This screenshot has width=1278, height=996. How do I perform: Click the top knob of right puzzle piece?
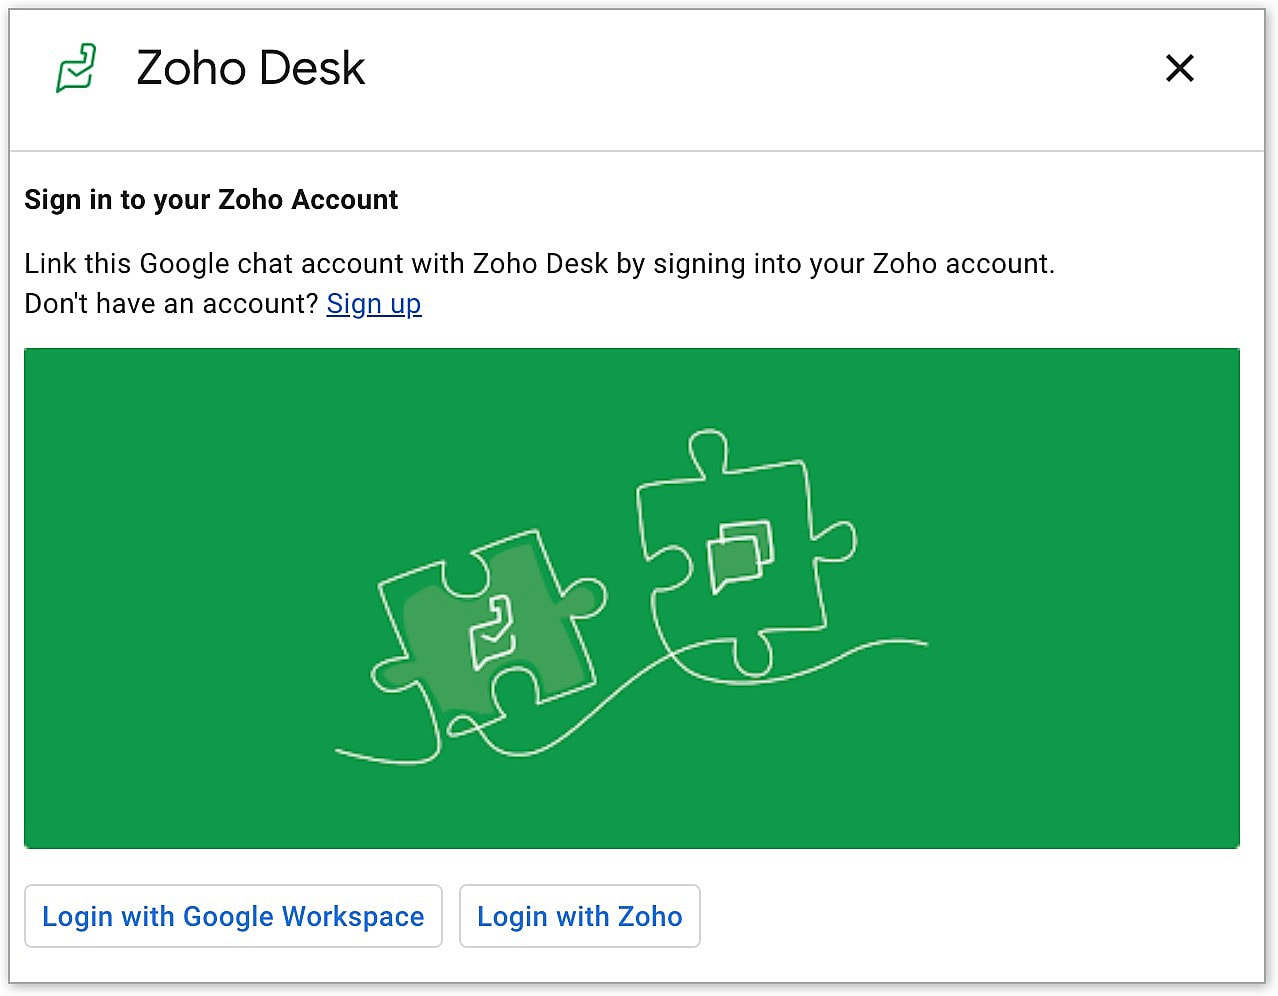click(707, 449)
